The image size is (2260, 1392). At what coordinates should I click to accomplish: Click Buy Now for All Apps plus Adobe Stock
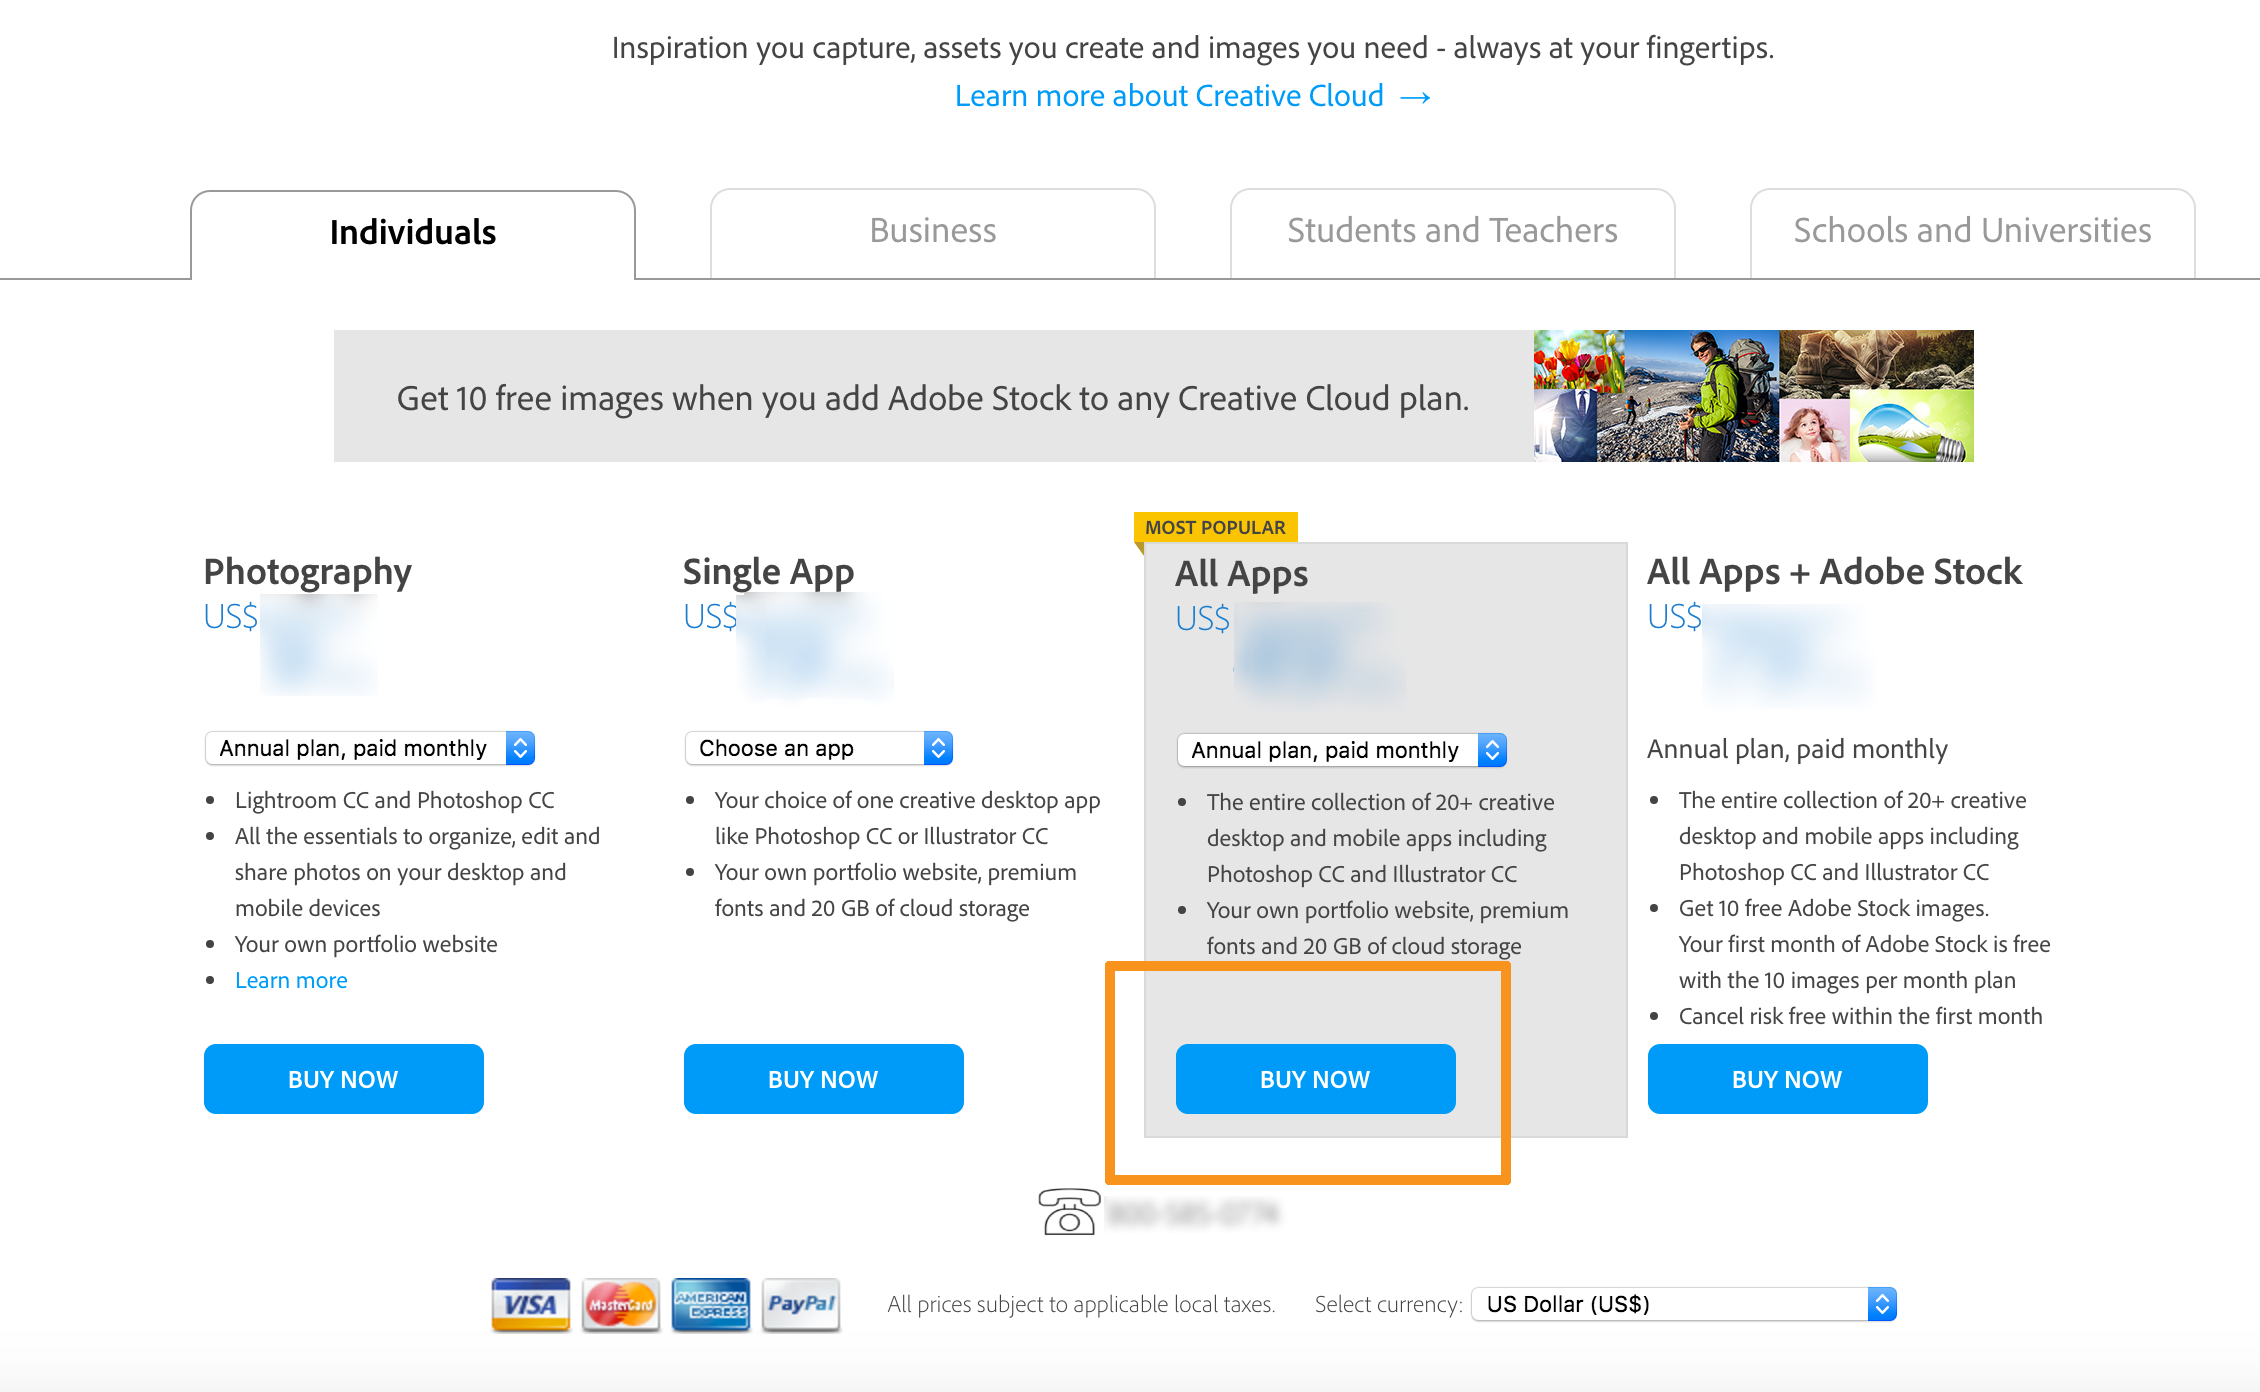[1789, 1079]
